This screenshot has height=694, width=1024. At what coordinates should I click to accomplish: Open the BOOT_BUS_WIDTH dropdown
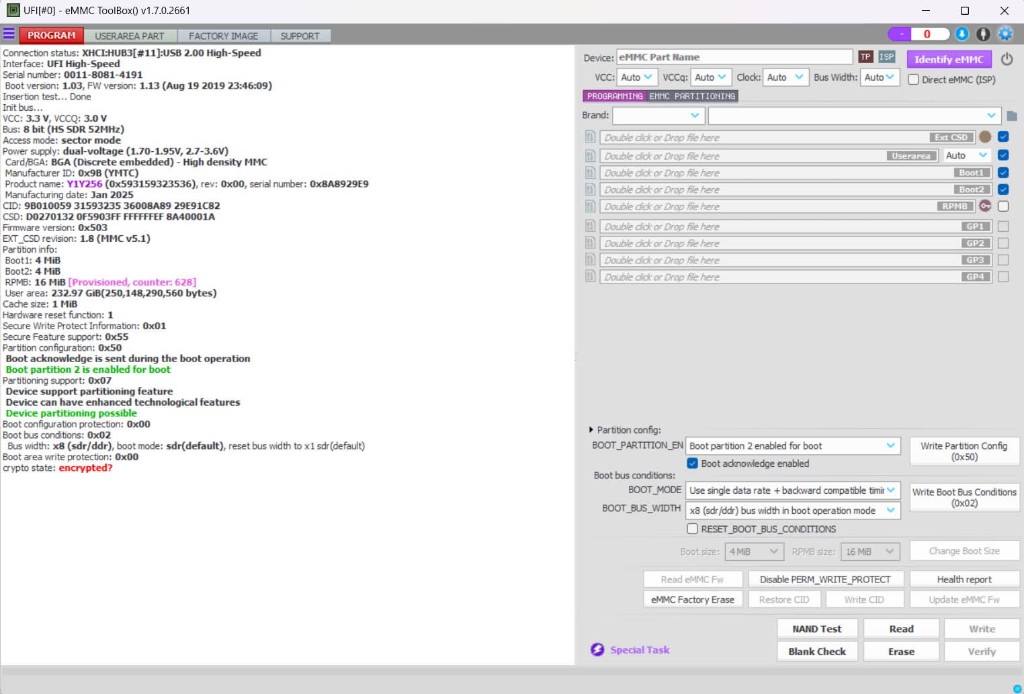pos(792,511)
